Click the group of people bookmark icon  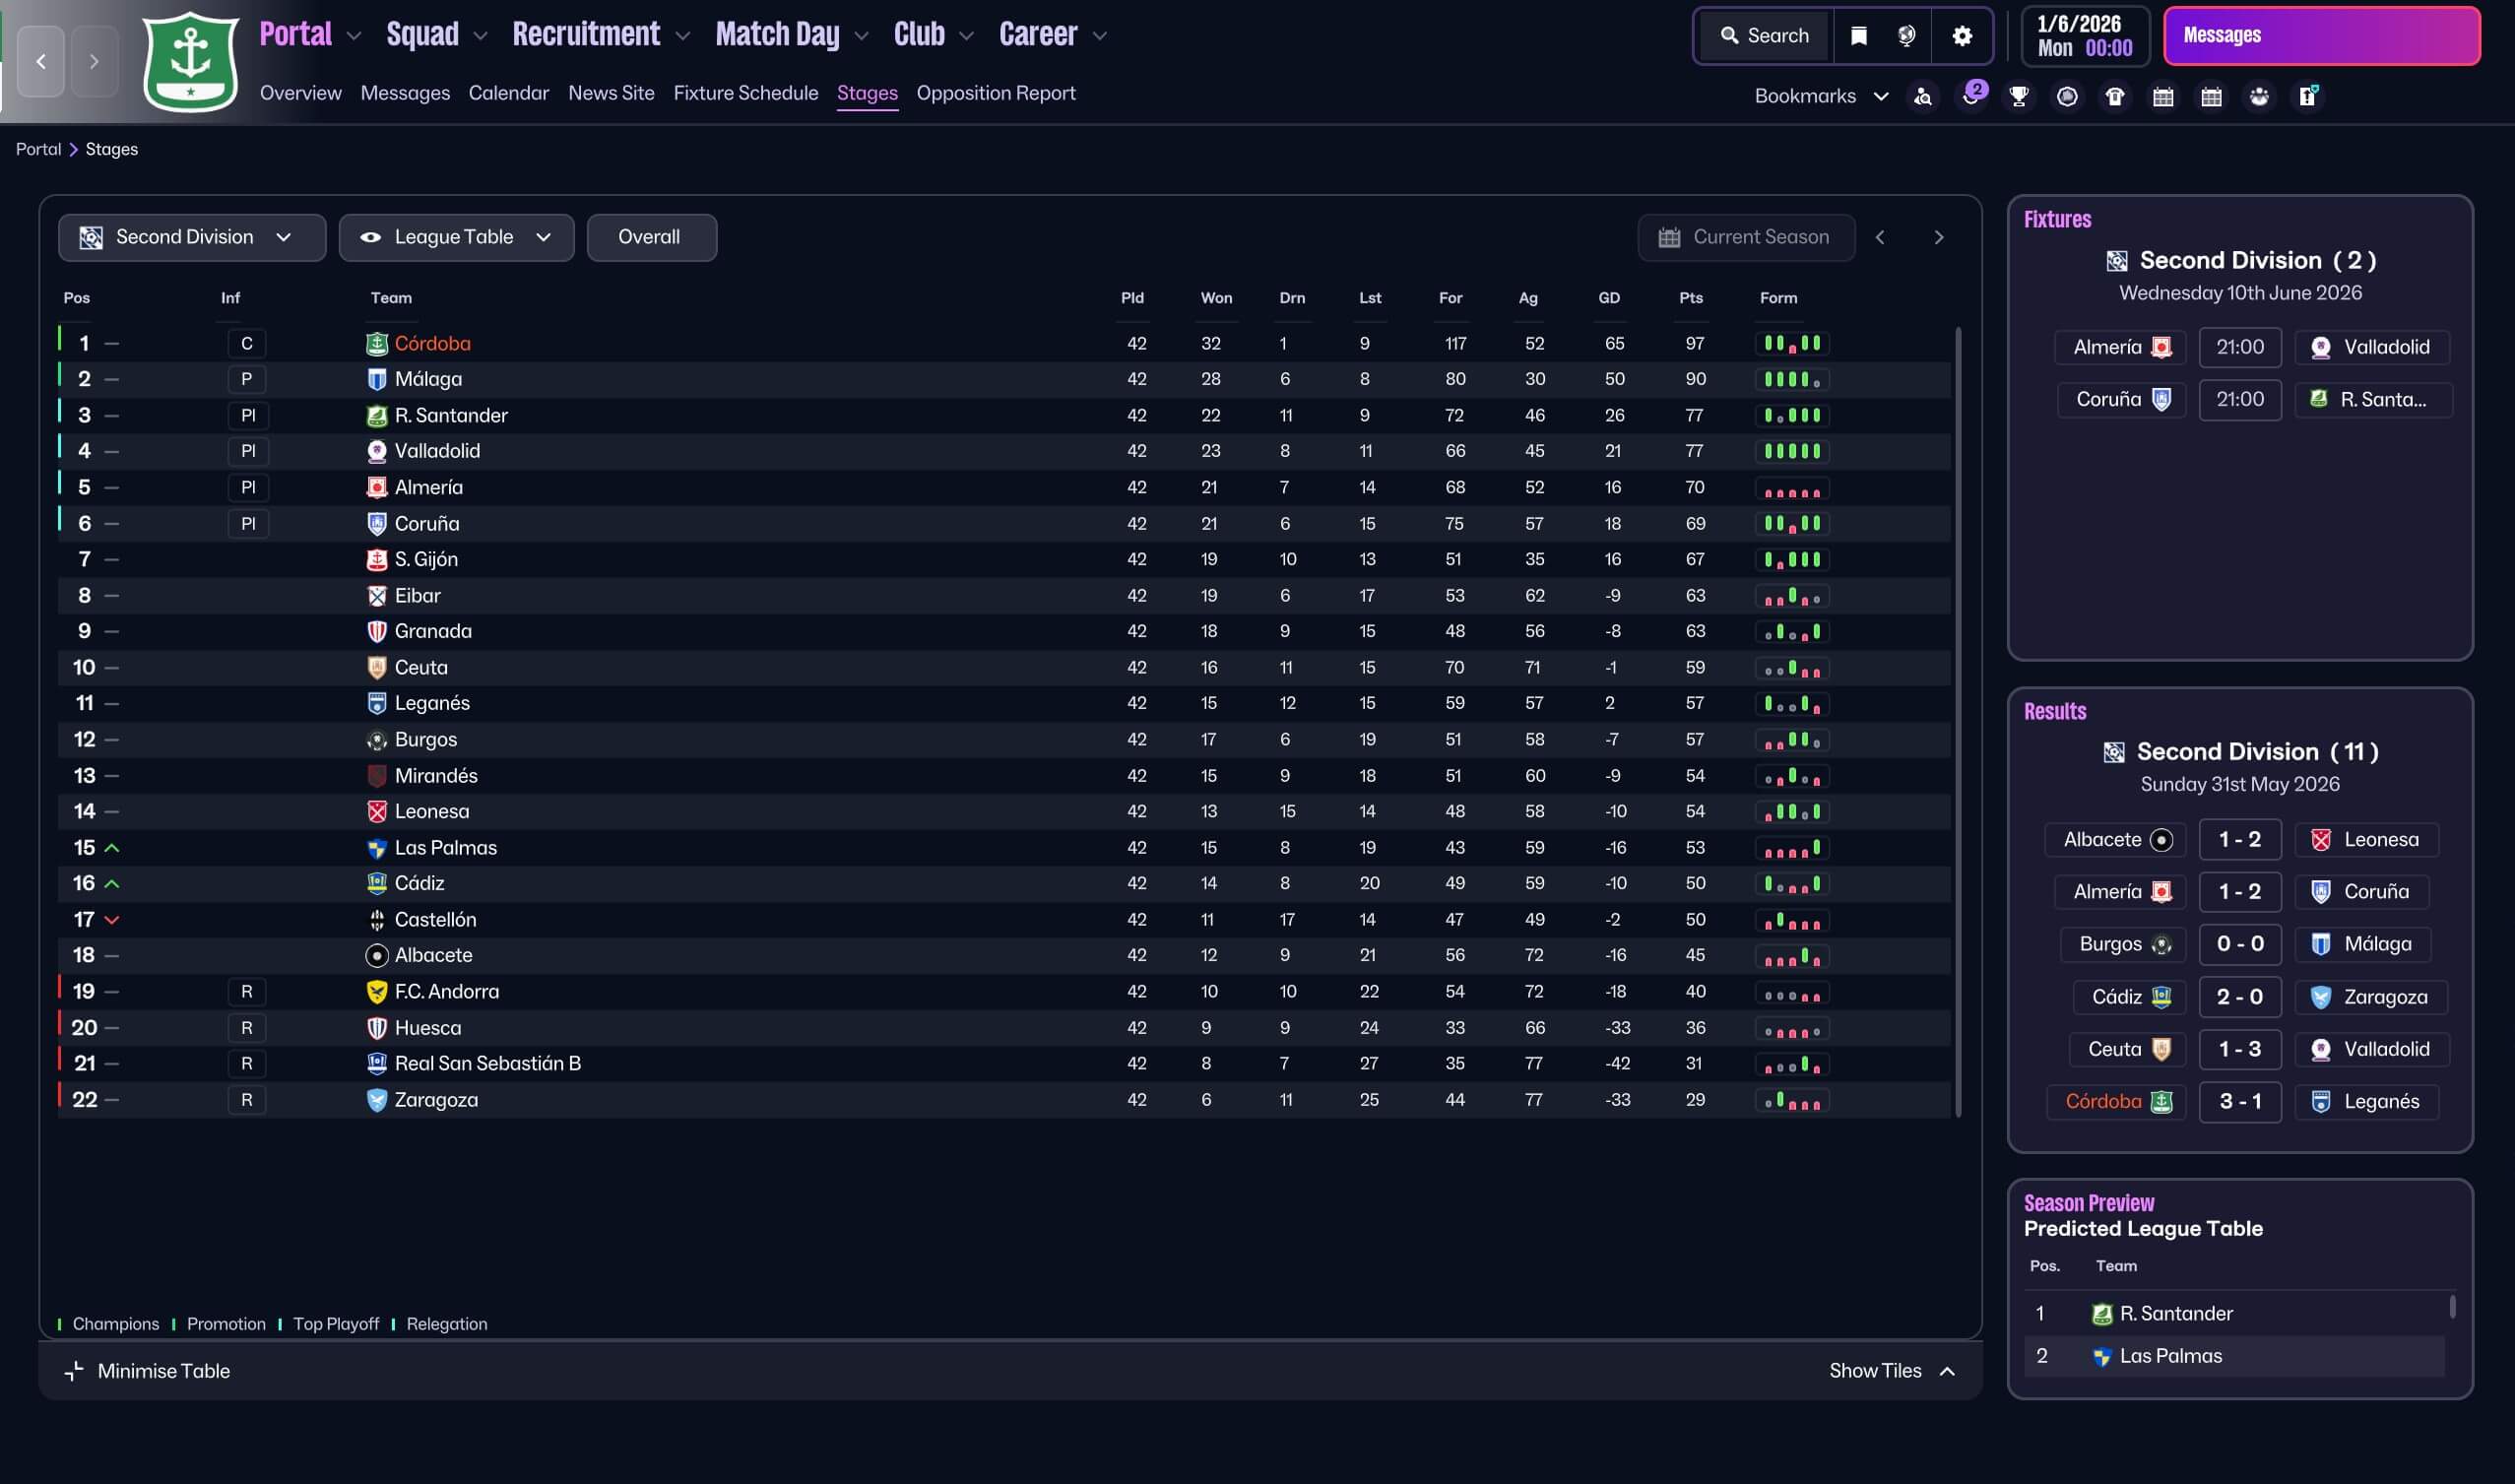(x=2258, y=96)
